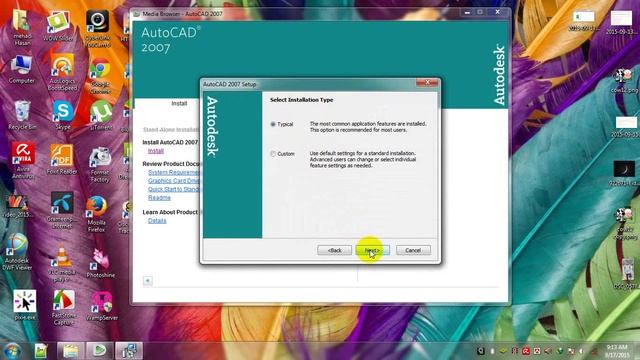Click the small square button at Media Browser bottom-left
This screenshot has height=360, width=640.
point(147,280)
